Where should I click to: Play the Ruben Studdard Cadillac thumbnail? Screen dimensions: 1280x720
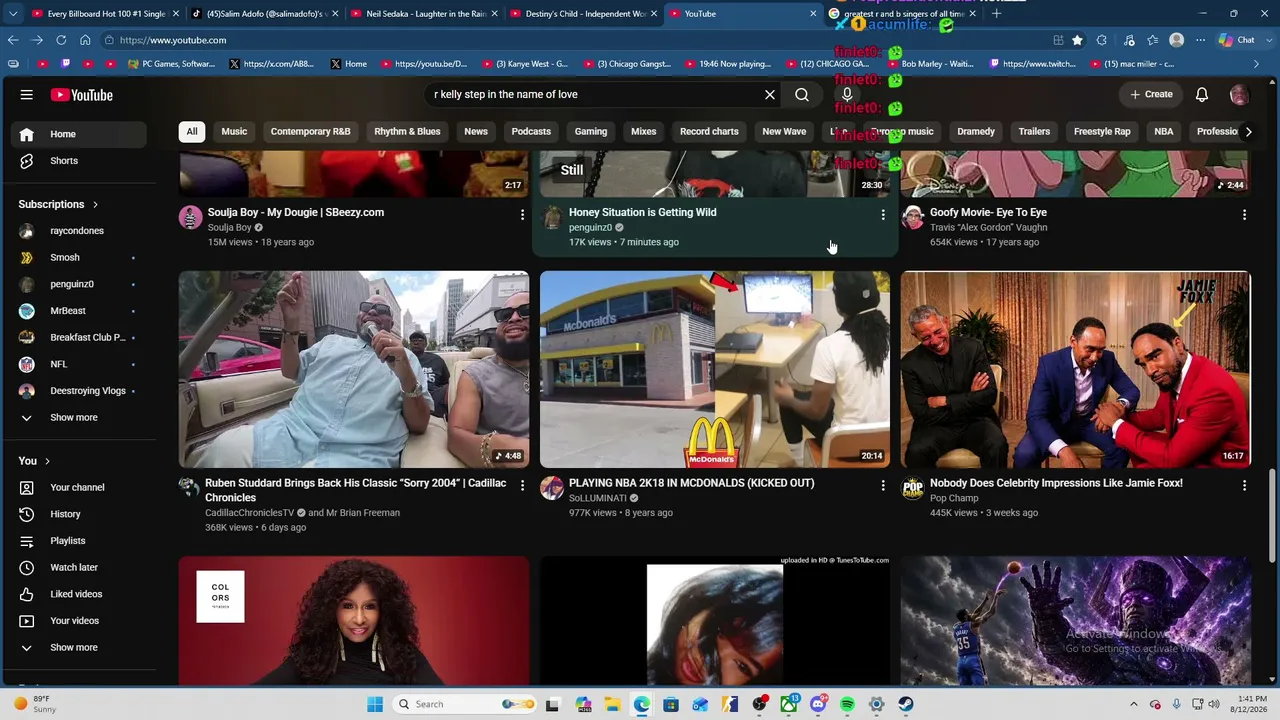coord(354,369)
